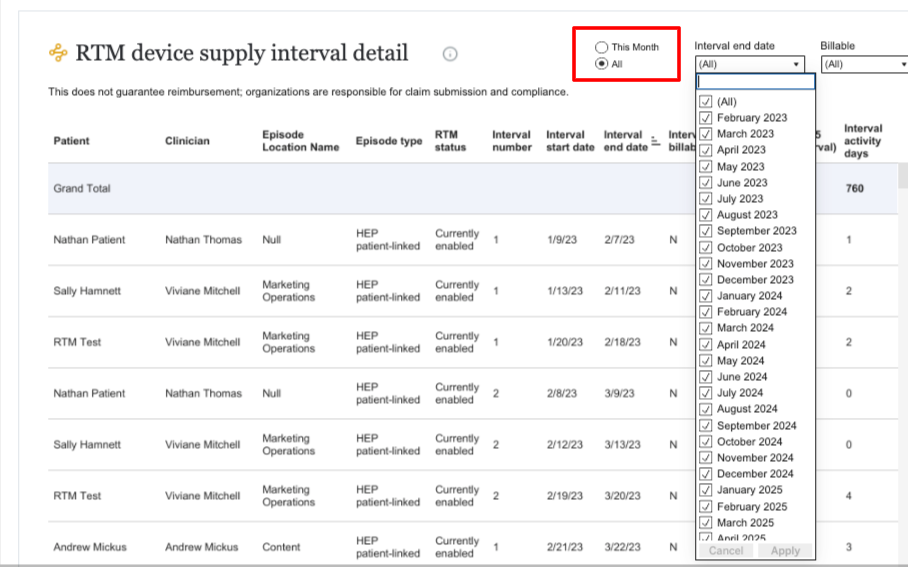Toggle the March 2025 checkbox

point(705,522)
